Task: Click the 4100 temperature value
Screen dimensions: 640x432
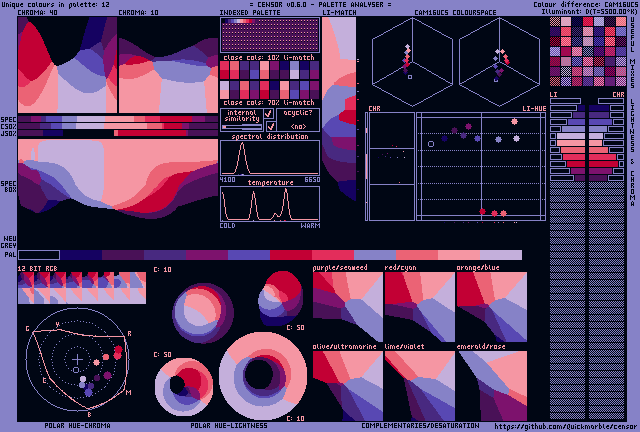Action: pyautogui.click(x=227, y=180)
